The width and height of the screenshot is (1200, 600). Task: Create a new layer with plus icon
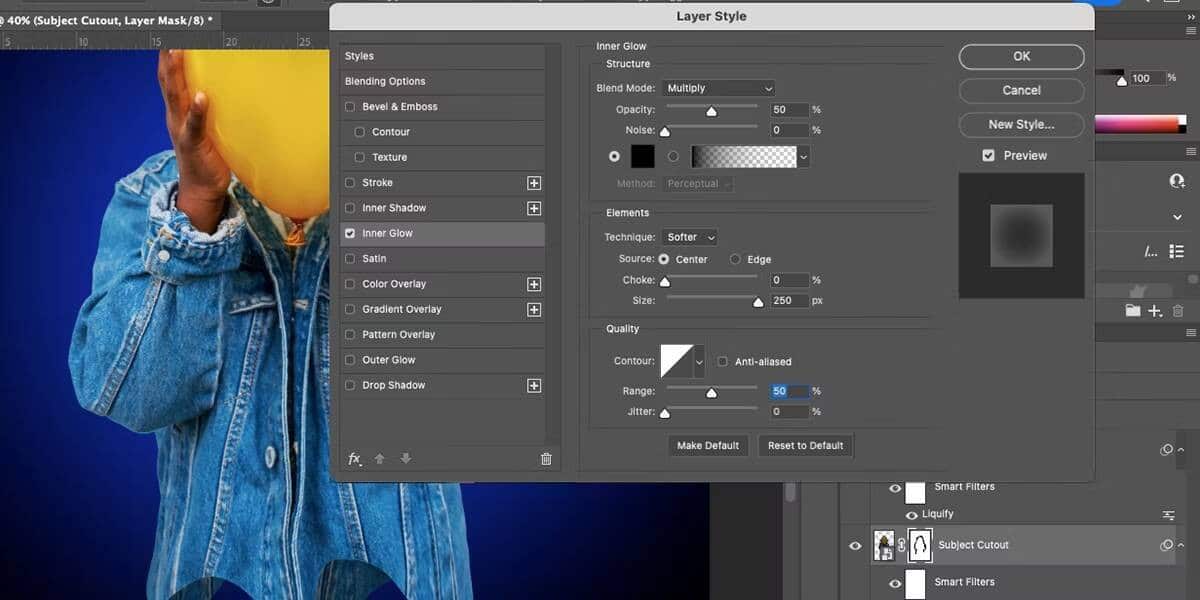[1154, 311]
